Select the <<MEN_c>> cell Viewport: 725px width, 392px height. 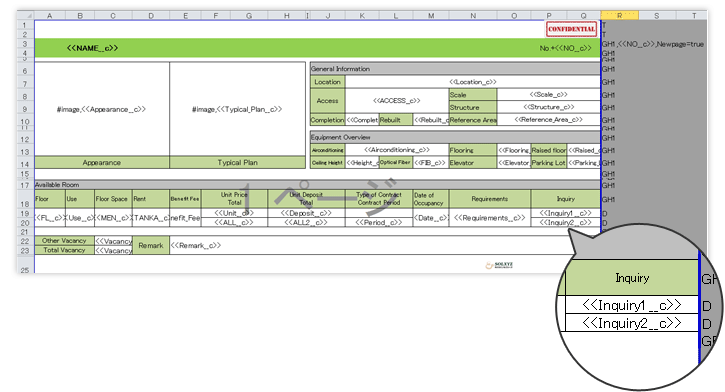(113, 217)
